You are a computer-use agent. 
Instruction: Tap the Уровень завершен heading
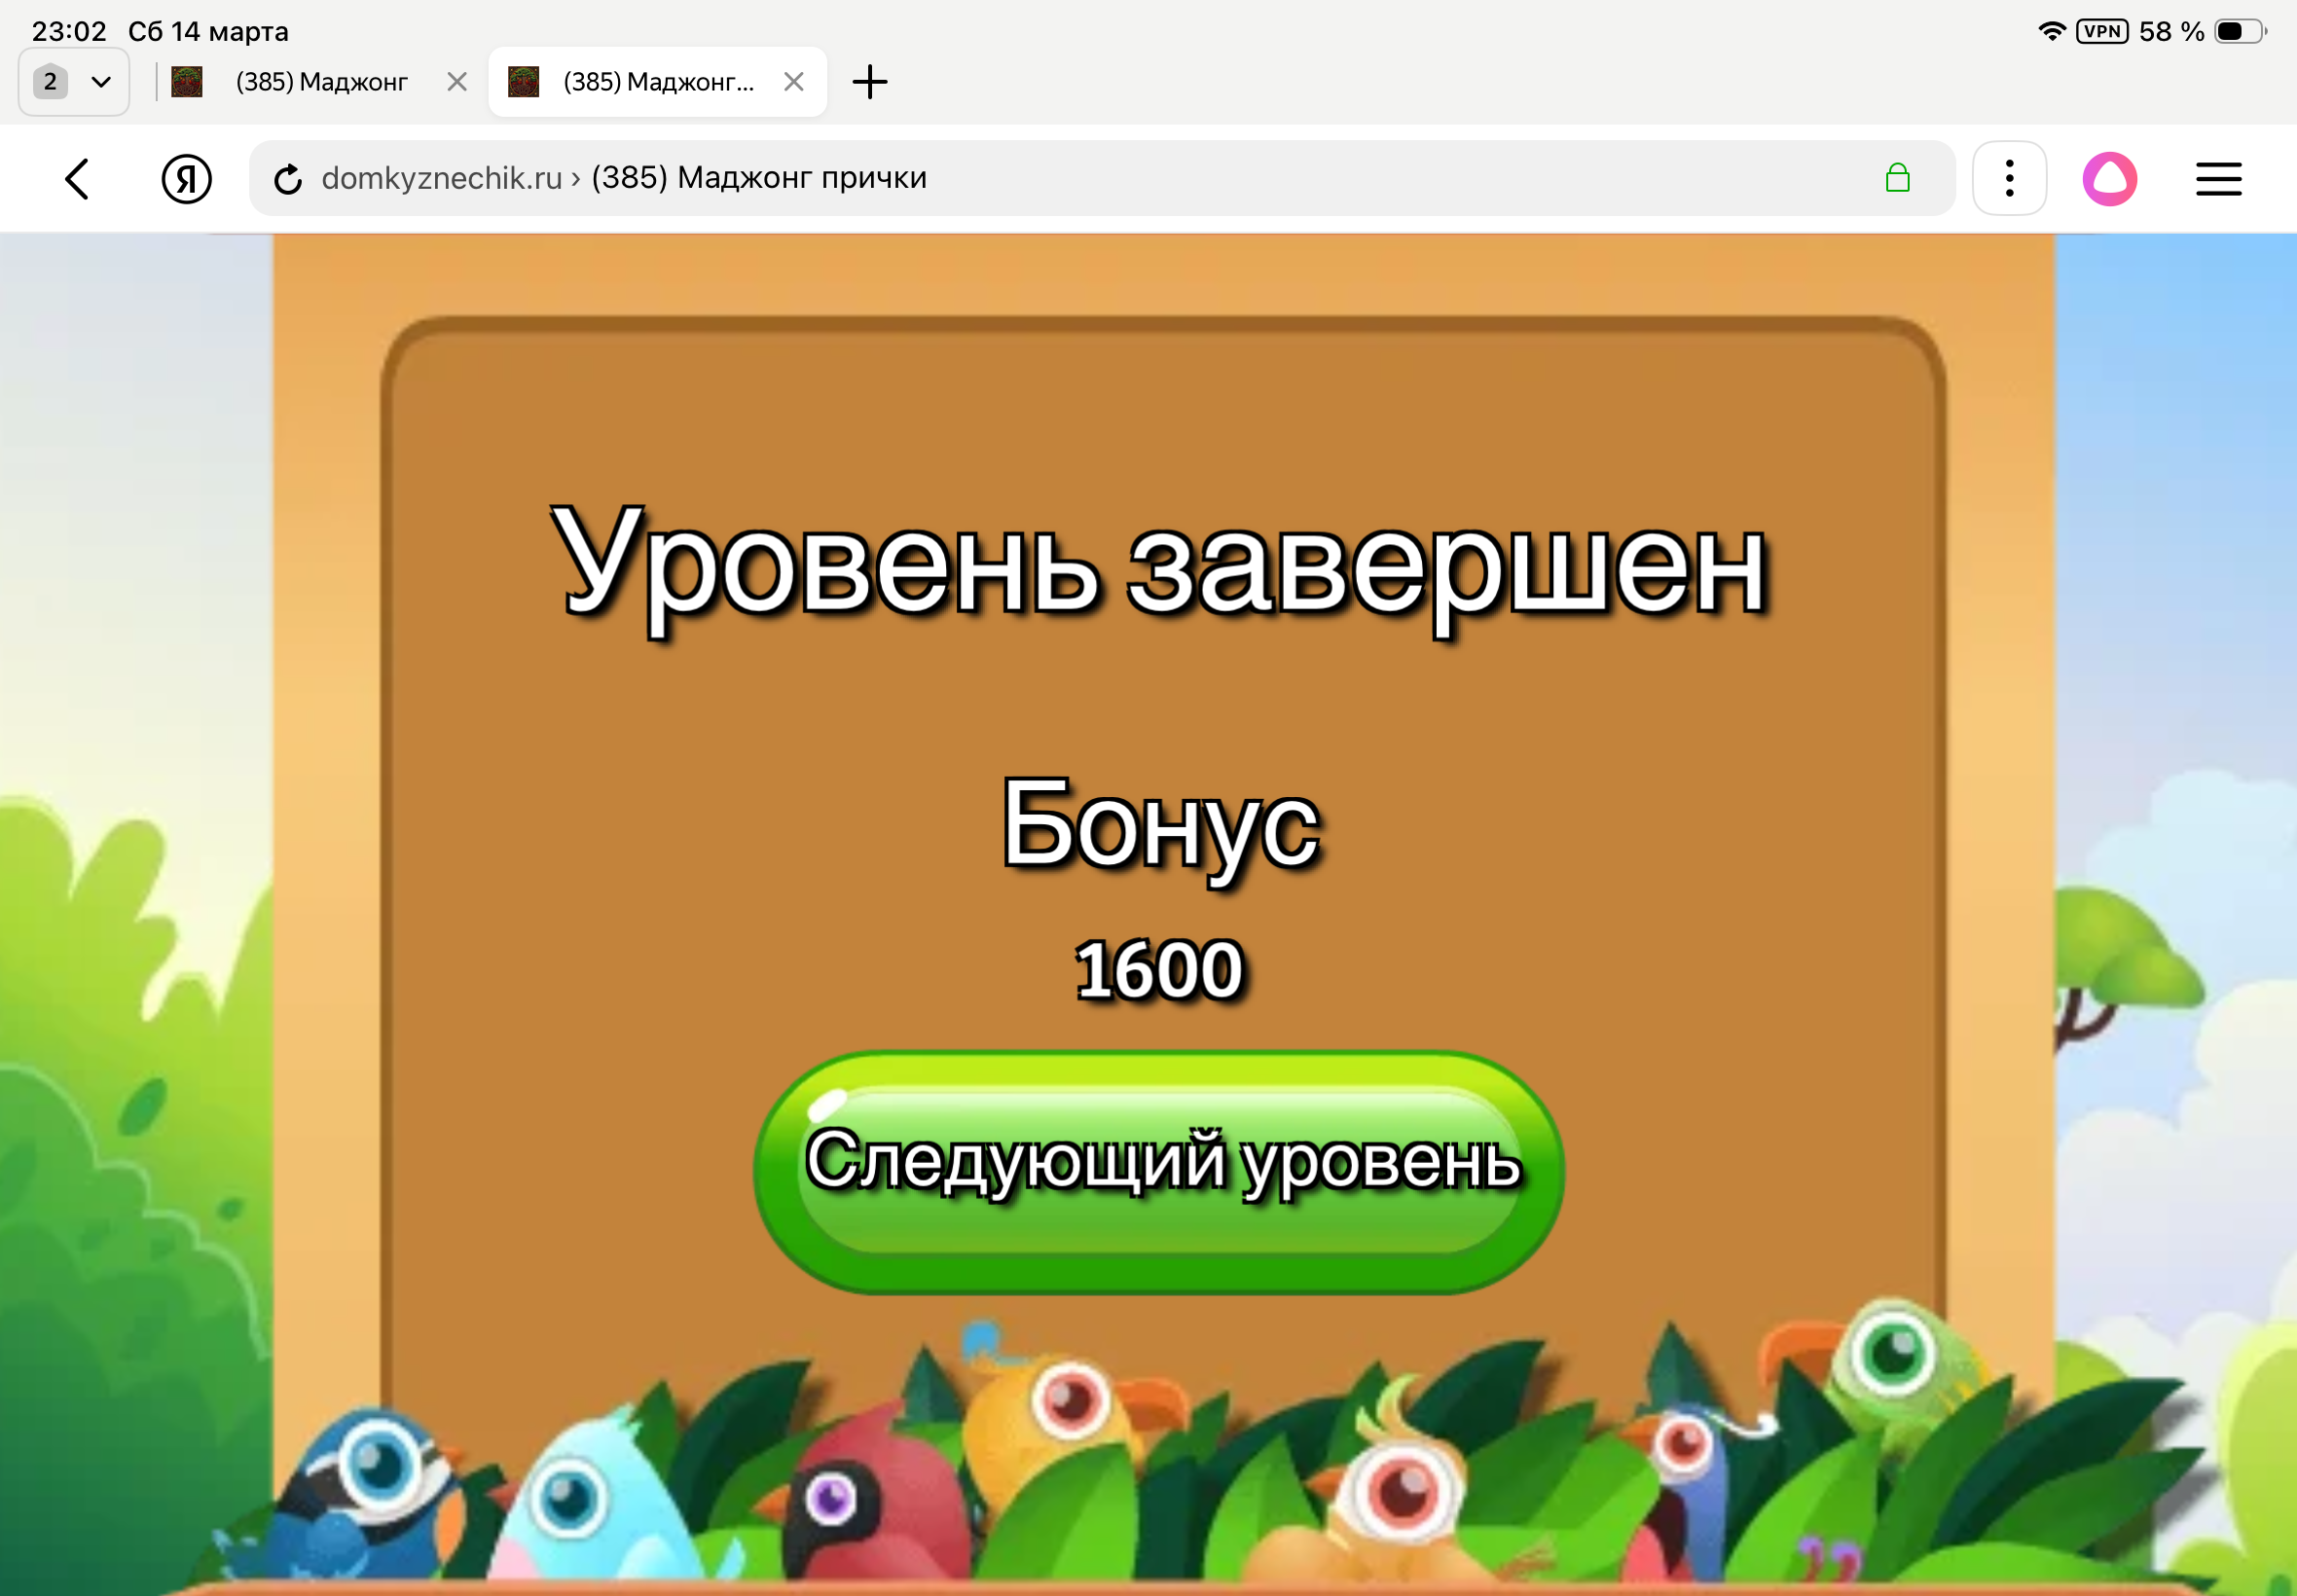pos(1159,567)
